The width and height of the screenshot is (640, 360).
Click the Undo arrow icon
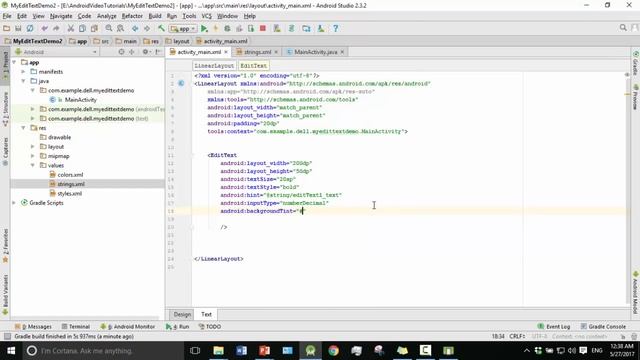point(44,29)
